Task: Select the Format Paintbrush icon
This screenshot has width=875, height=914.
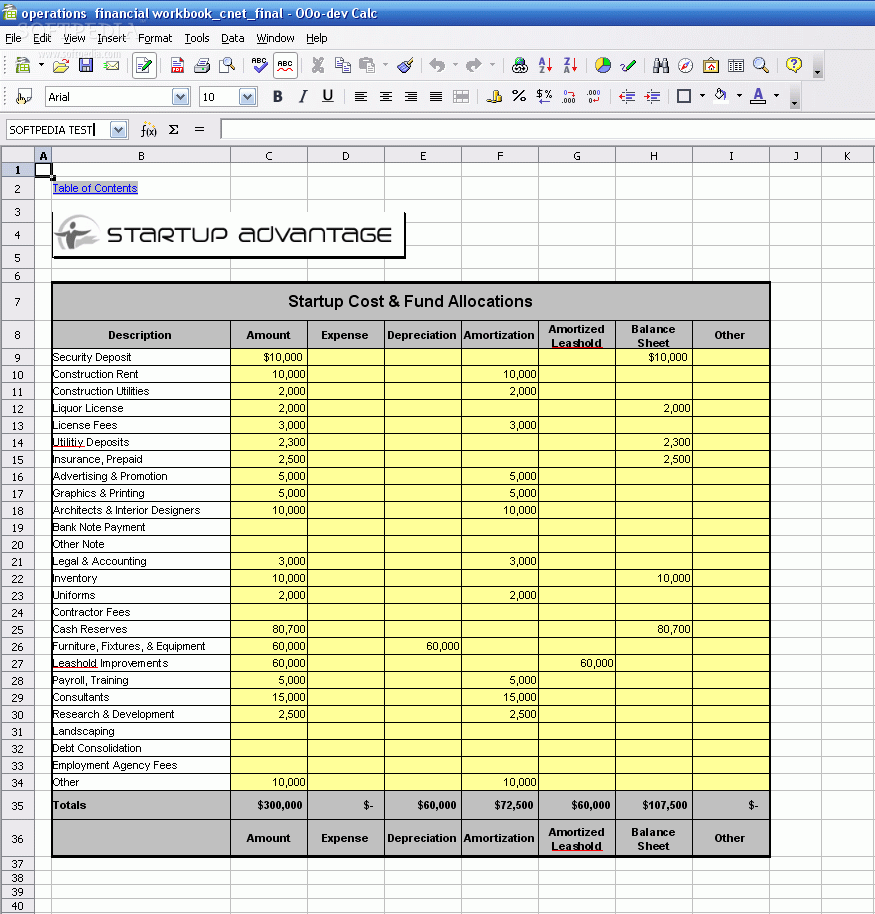Action: (405, 65)
